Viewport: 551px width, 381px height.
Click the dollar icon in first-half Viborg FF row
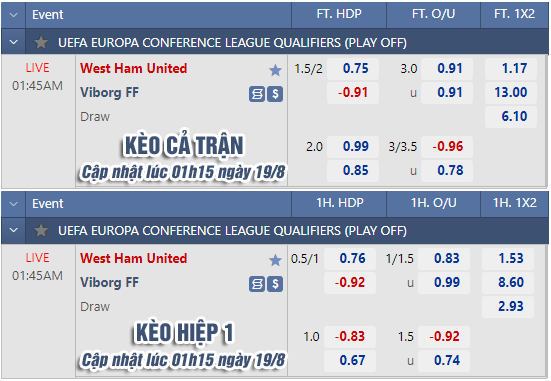click(275, 284)
